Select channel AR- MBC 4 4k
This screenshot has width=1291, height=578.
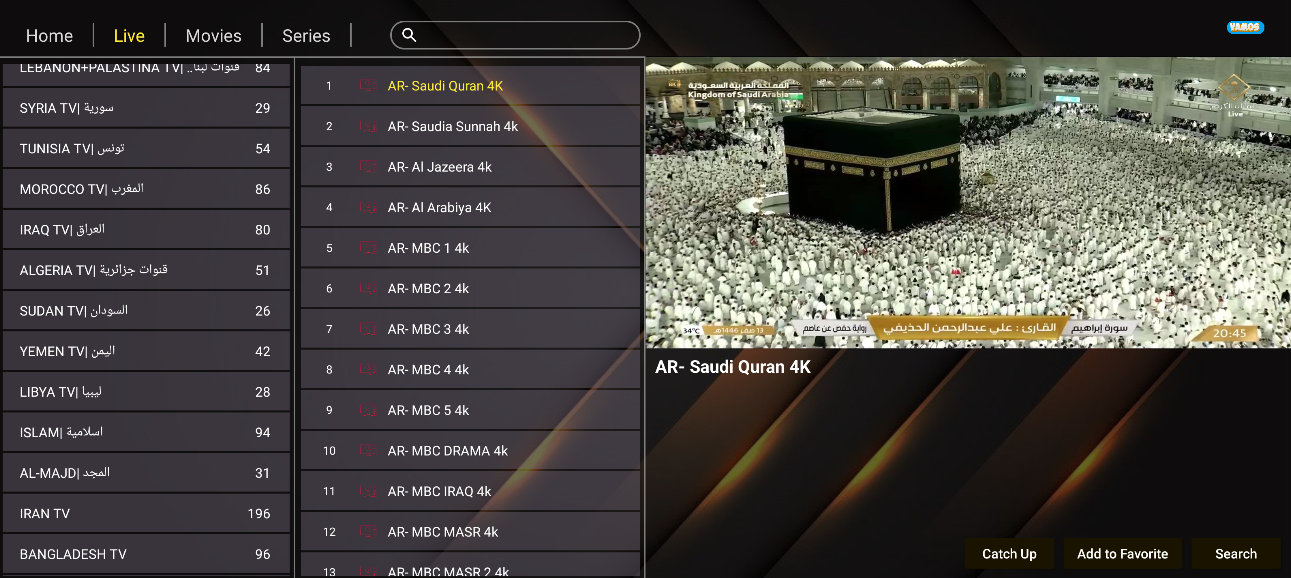pyautogui.click(x=470, y=370)
